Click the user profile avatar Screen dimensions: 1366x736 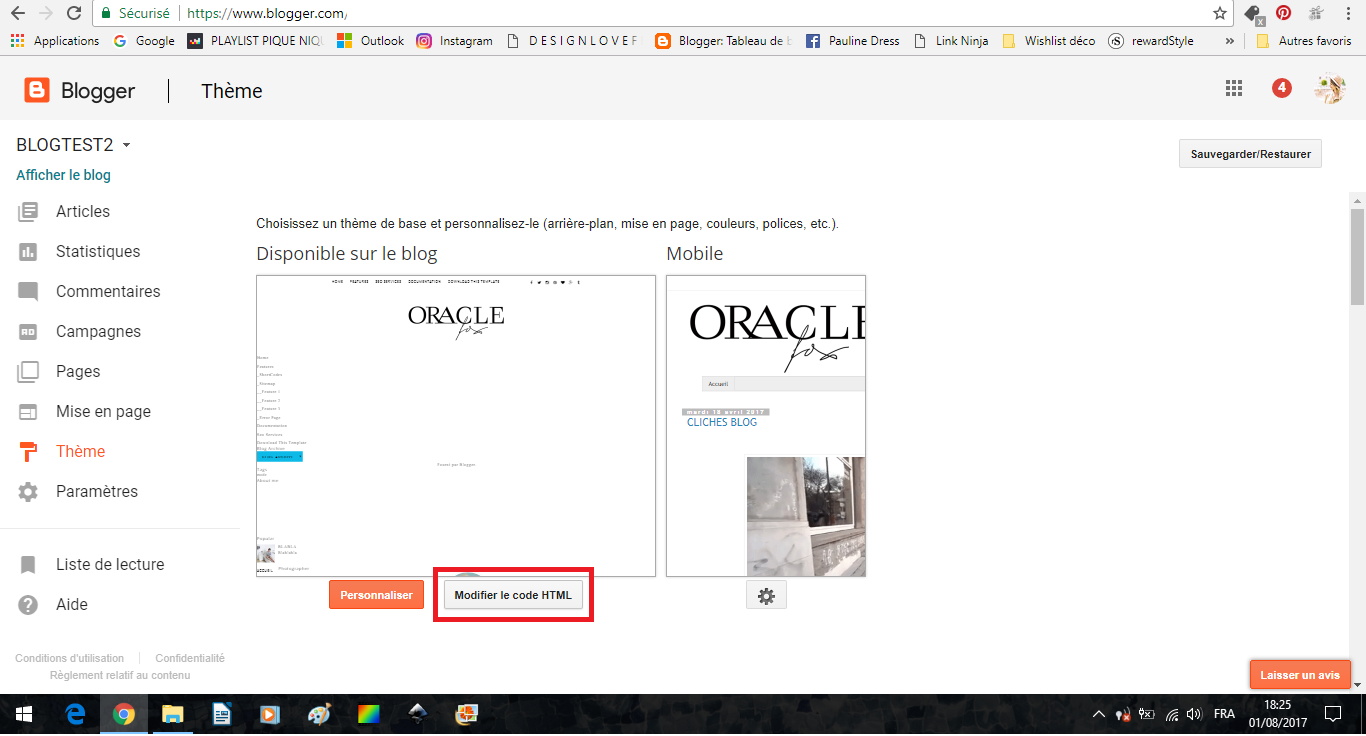[x=1329, y=89]
